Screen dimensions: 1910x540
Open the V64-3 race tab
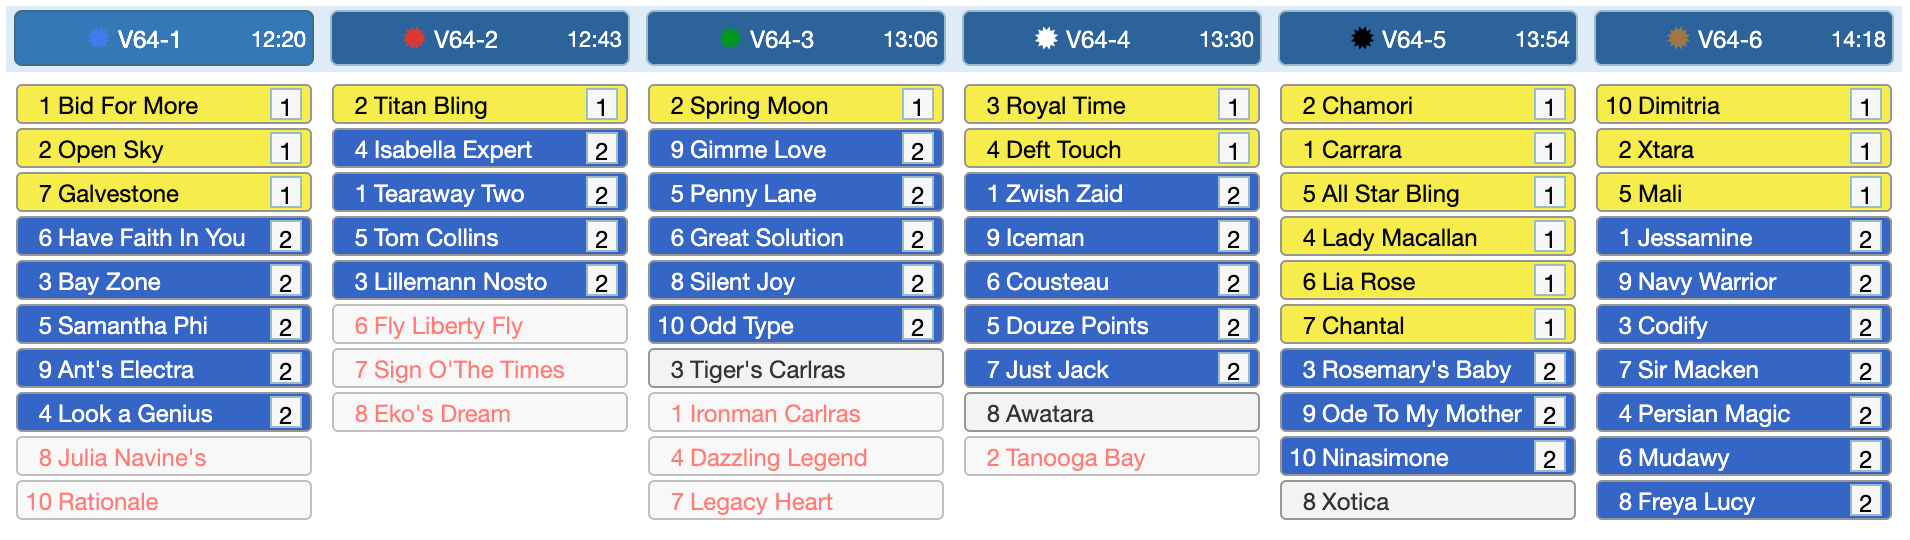coord(796,39)
